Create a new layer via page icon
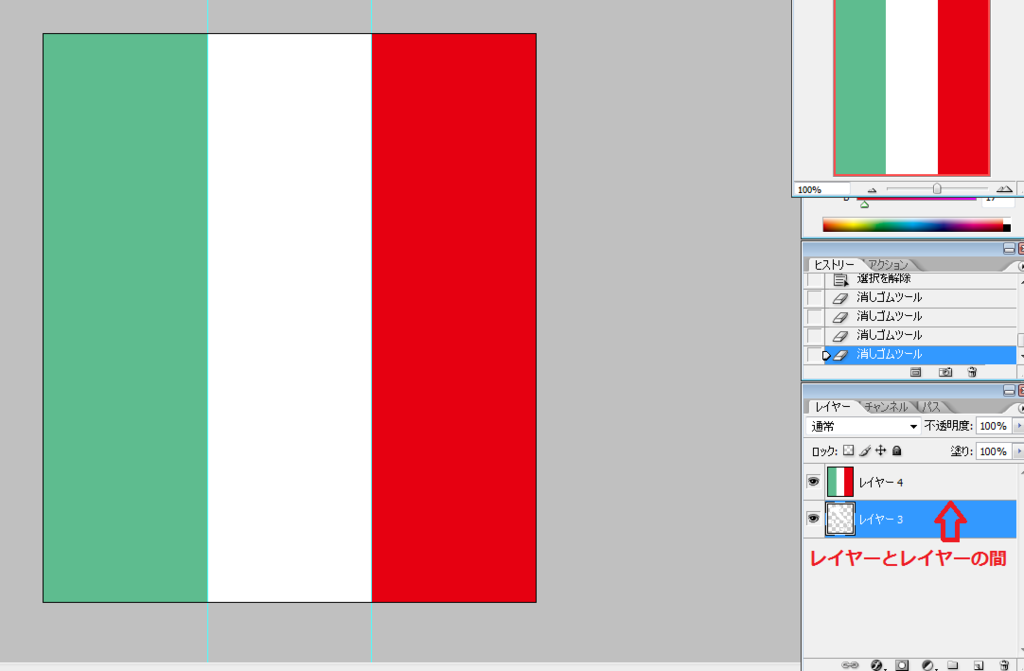This screenshot has width=1024, height=671. pyautogui.click(x=978, y=665)
